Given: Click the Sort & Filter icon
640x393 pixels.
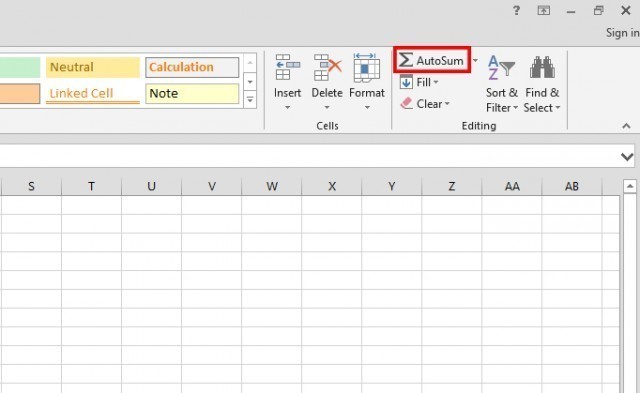Looking at the screenshot, I should point(501,68).
